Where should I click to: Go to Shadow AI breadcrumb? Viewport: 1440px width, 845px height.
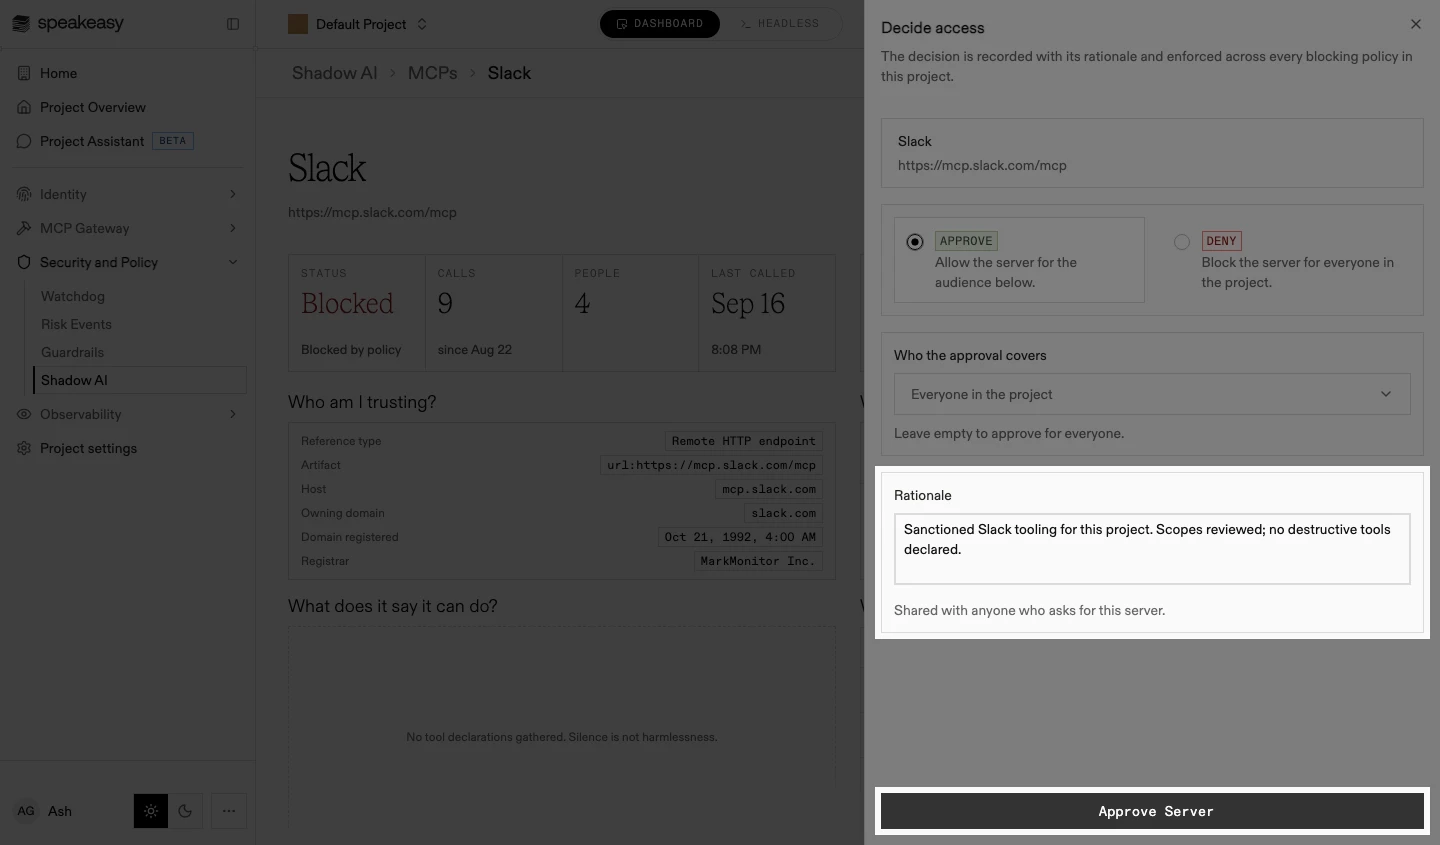click(334, 73)
